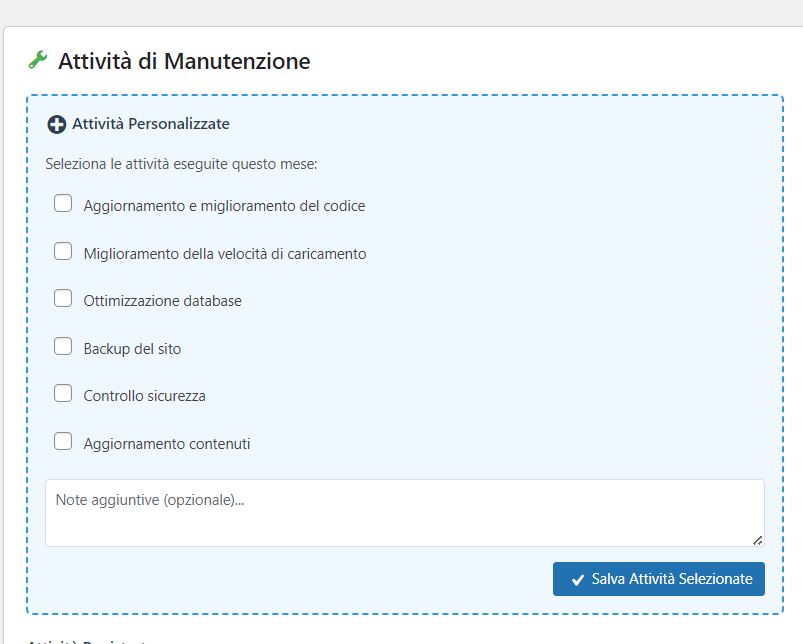Click the 'Controllo sicurezza' label text
This screenshot has width=803, height=644.
point(144,396)
